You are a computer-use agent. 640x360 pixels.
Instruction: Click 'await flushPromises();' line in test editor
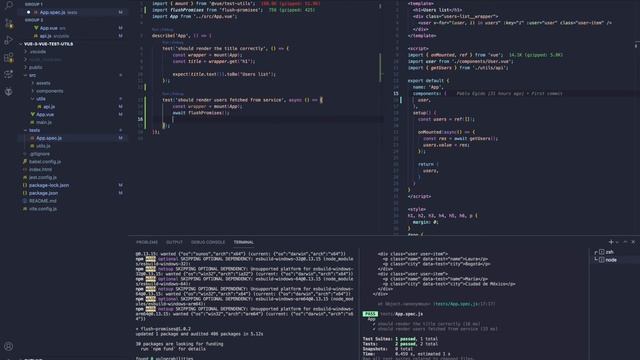pos(201,113)
